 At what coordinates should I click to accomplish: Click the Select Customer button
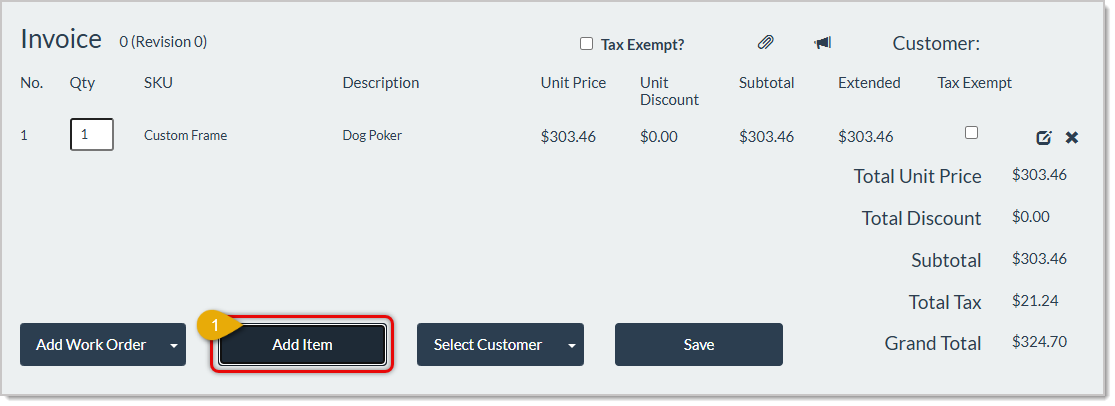pos(489,345)
